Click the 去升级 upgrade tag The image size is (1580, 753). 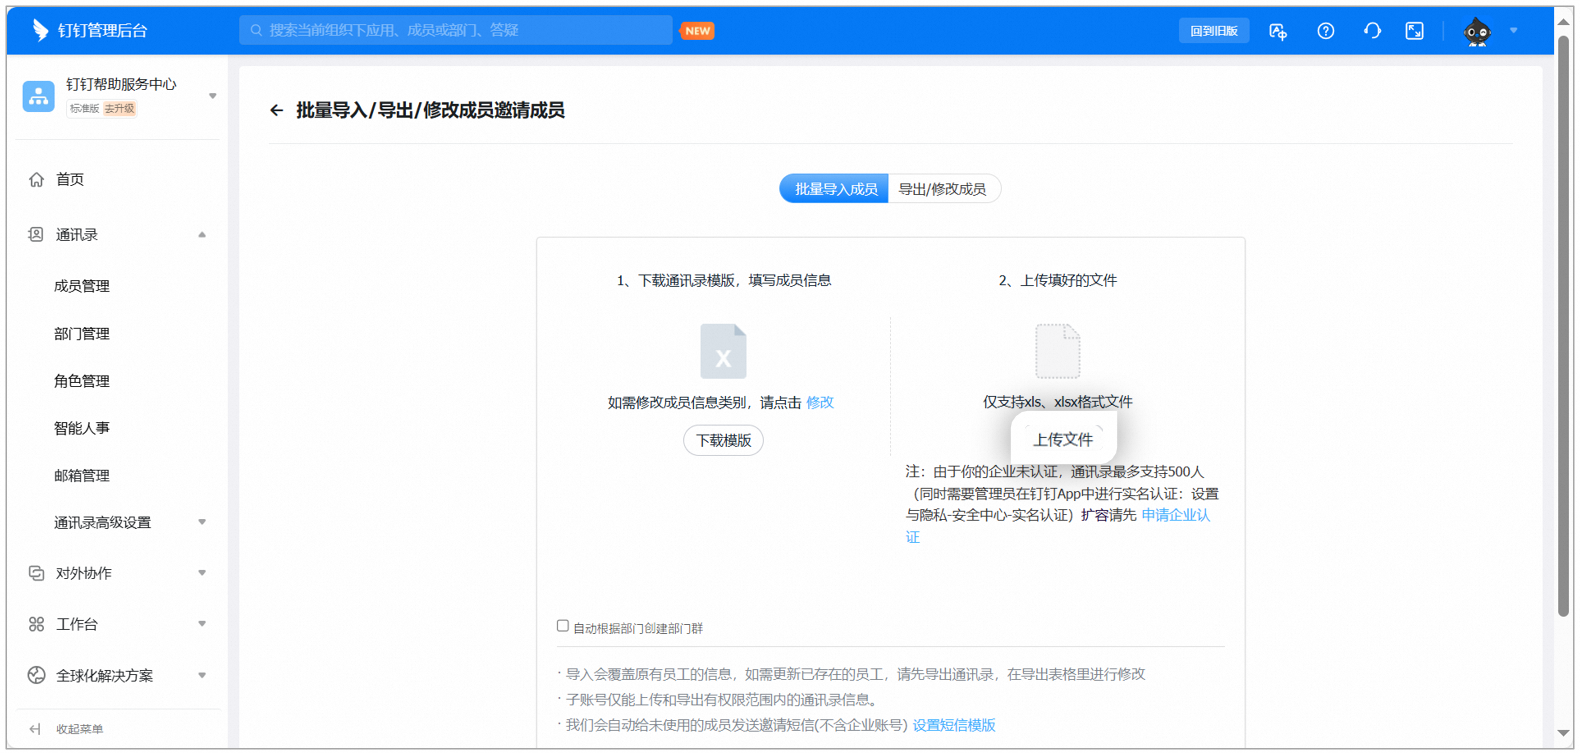point(120,109)
